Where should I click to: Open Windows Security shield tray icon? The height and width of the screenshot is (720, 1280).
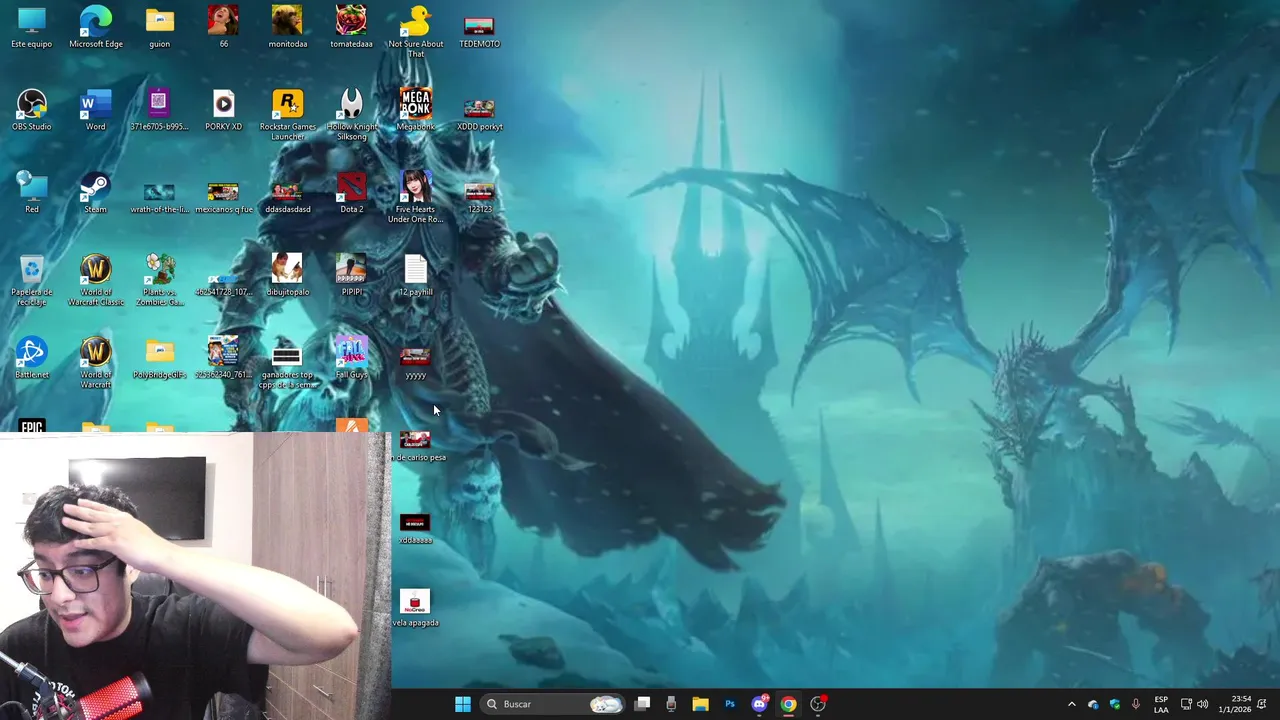tap(1114, 704)
